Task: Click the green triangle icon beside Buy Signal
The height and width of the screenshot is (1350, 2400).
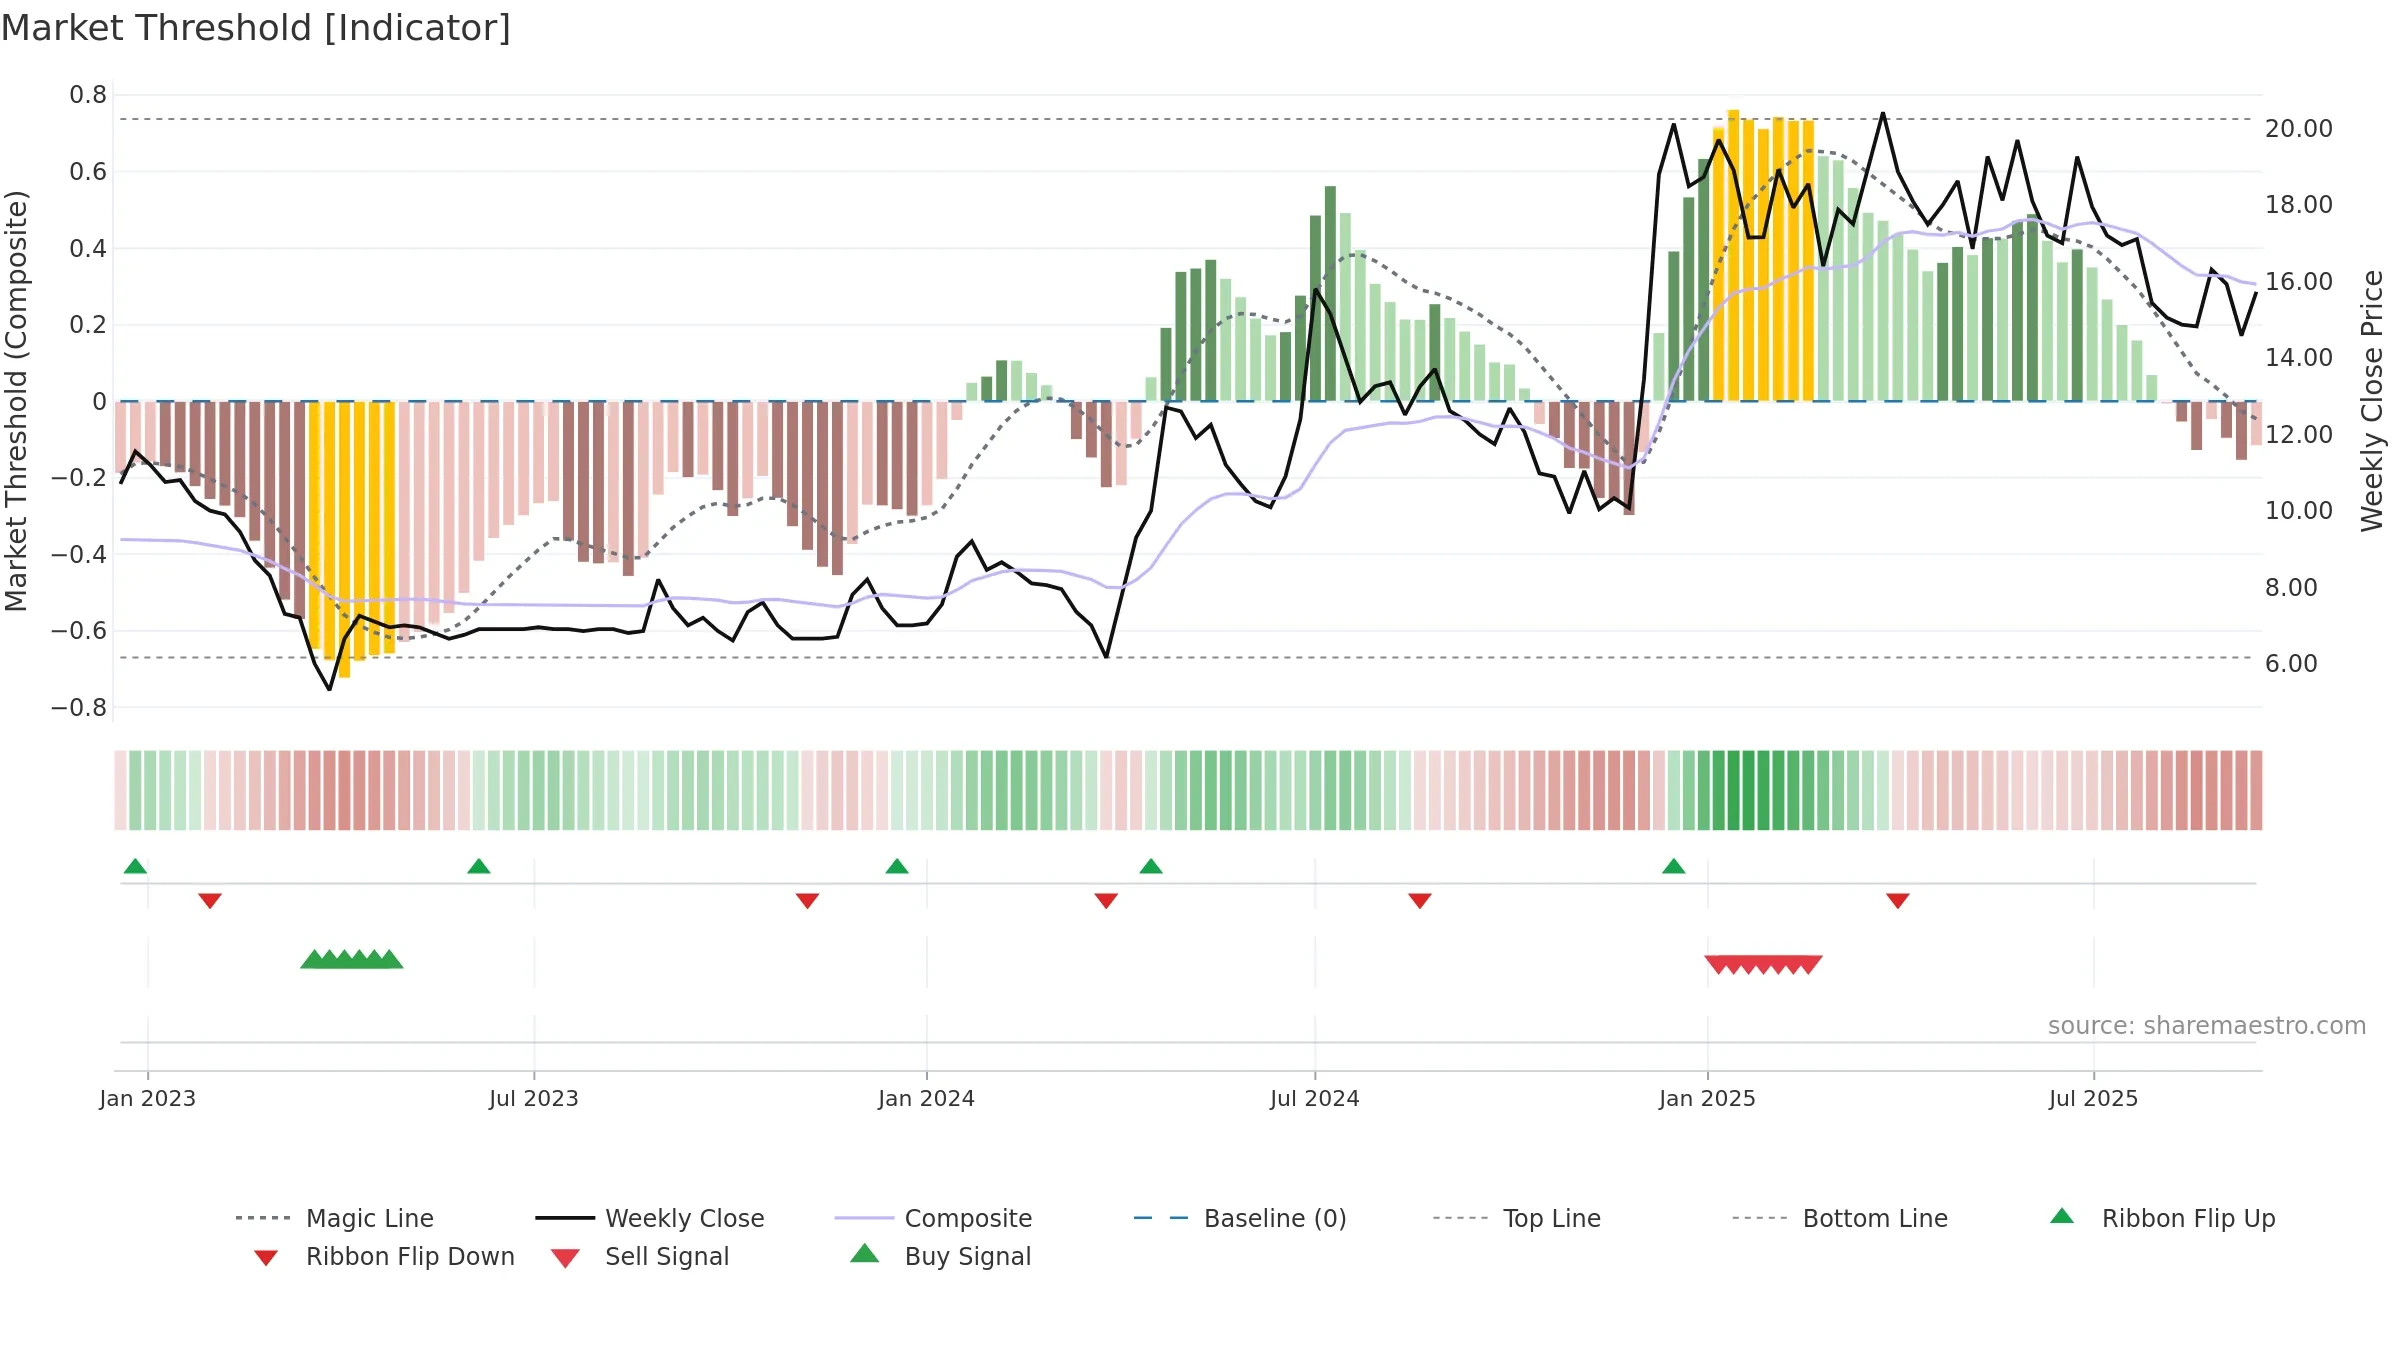Action: [865, 1253]
